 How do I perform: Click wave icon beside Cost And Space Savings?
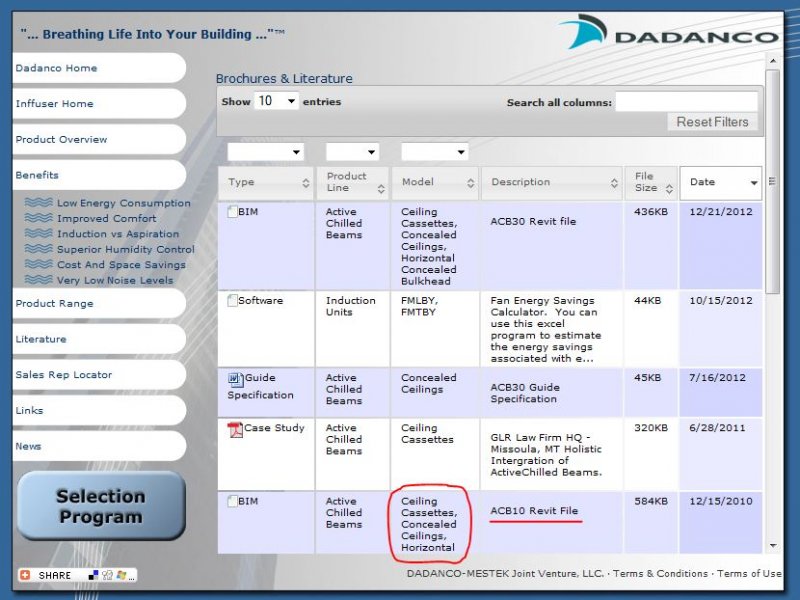point(39,264)
